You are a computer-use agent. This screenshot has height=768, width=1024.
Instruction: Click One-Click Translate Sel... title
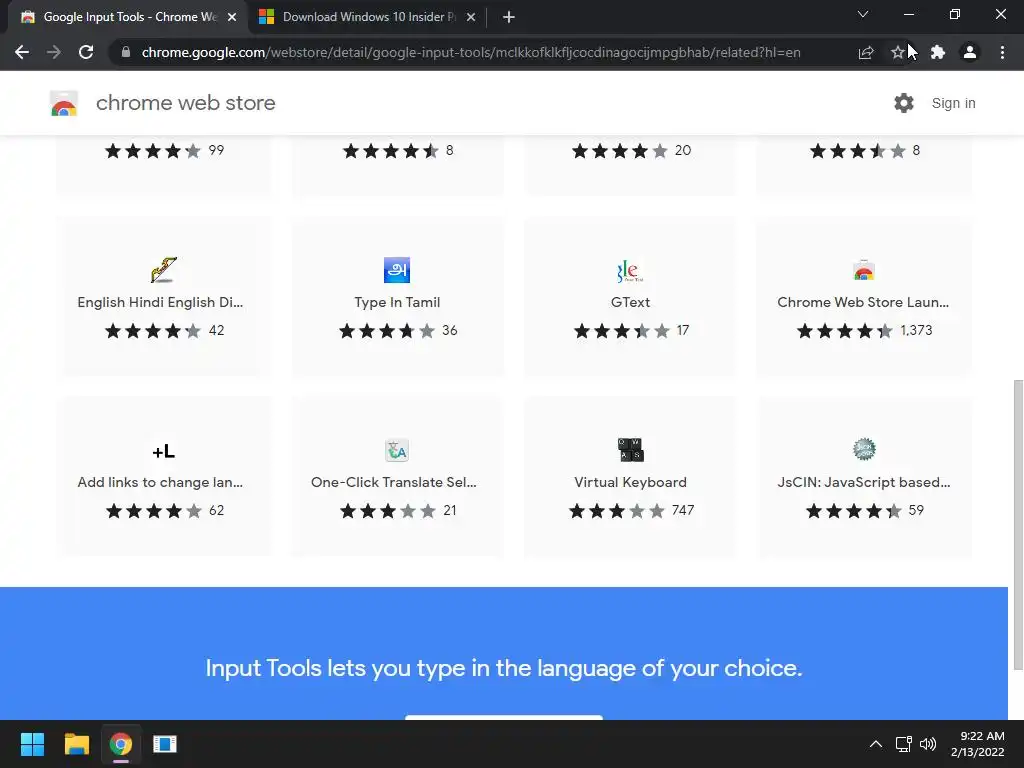[394, 482]
